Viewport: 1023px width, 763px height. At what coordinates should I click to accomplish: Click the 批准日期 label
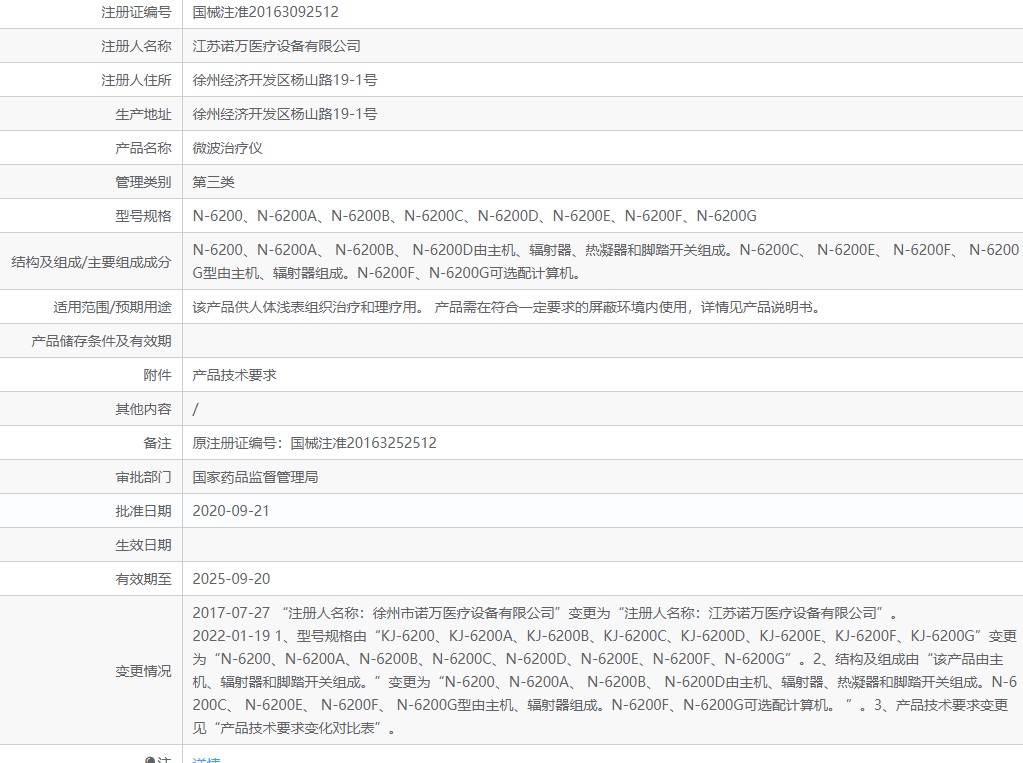tap(143, 511)
